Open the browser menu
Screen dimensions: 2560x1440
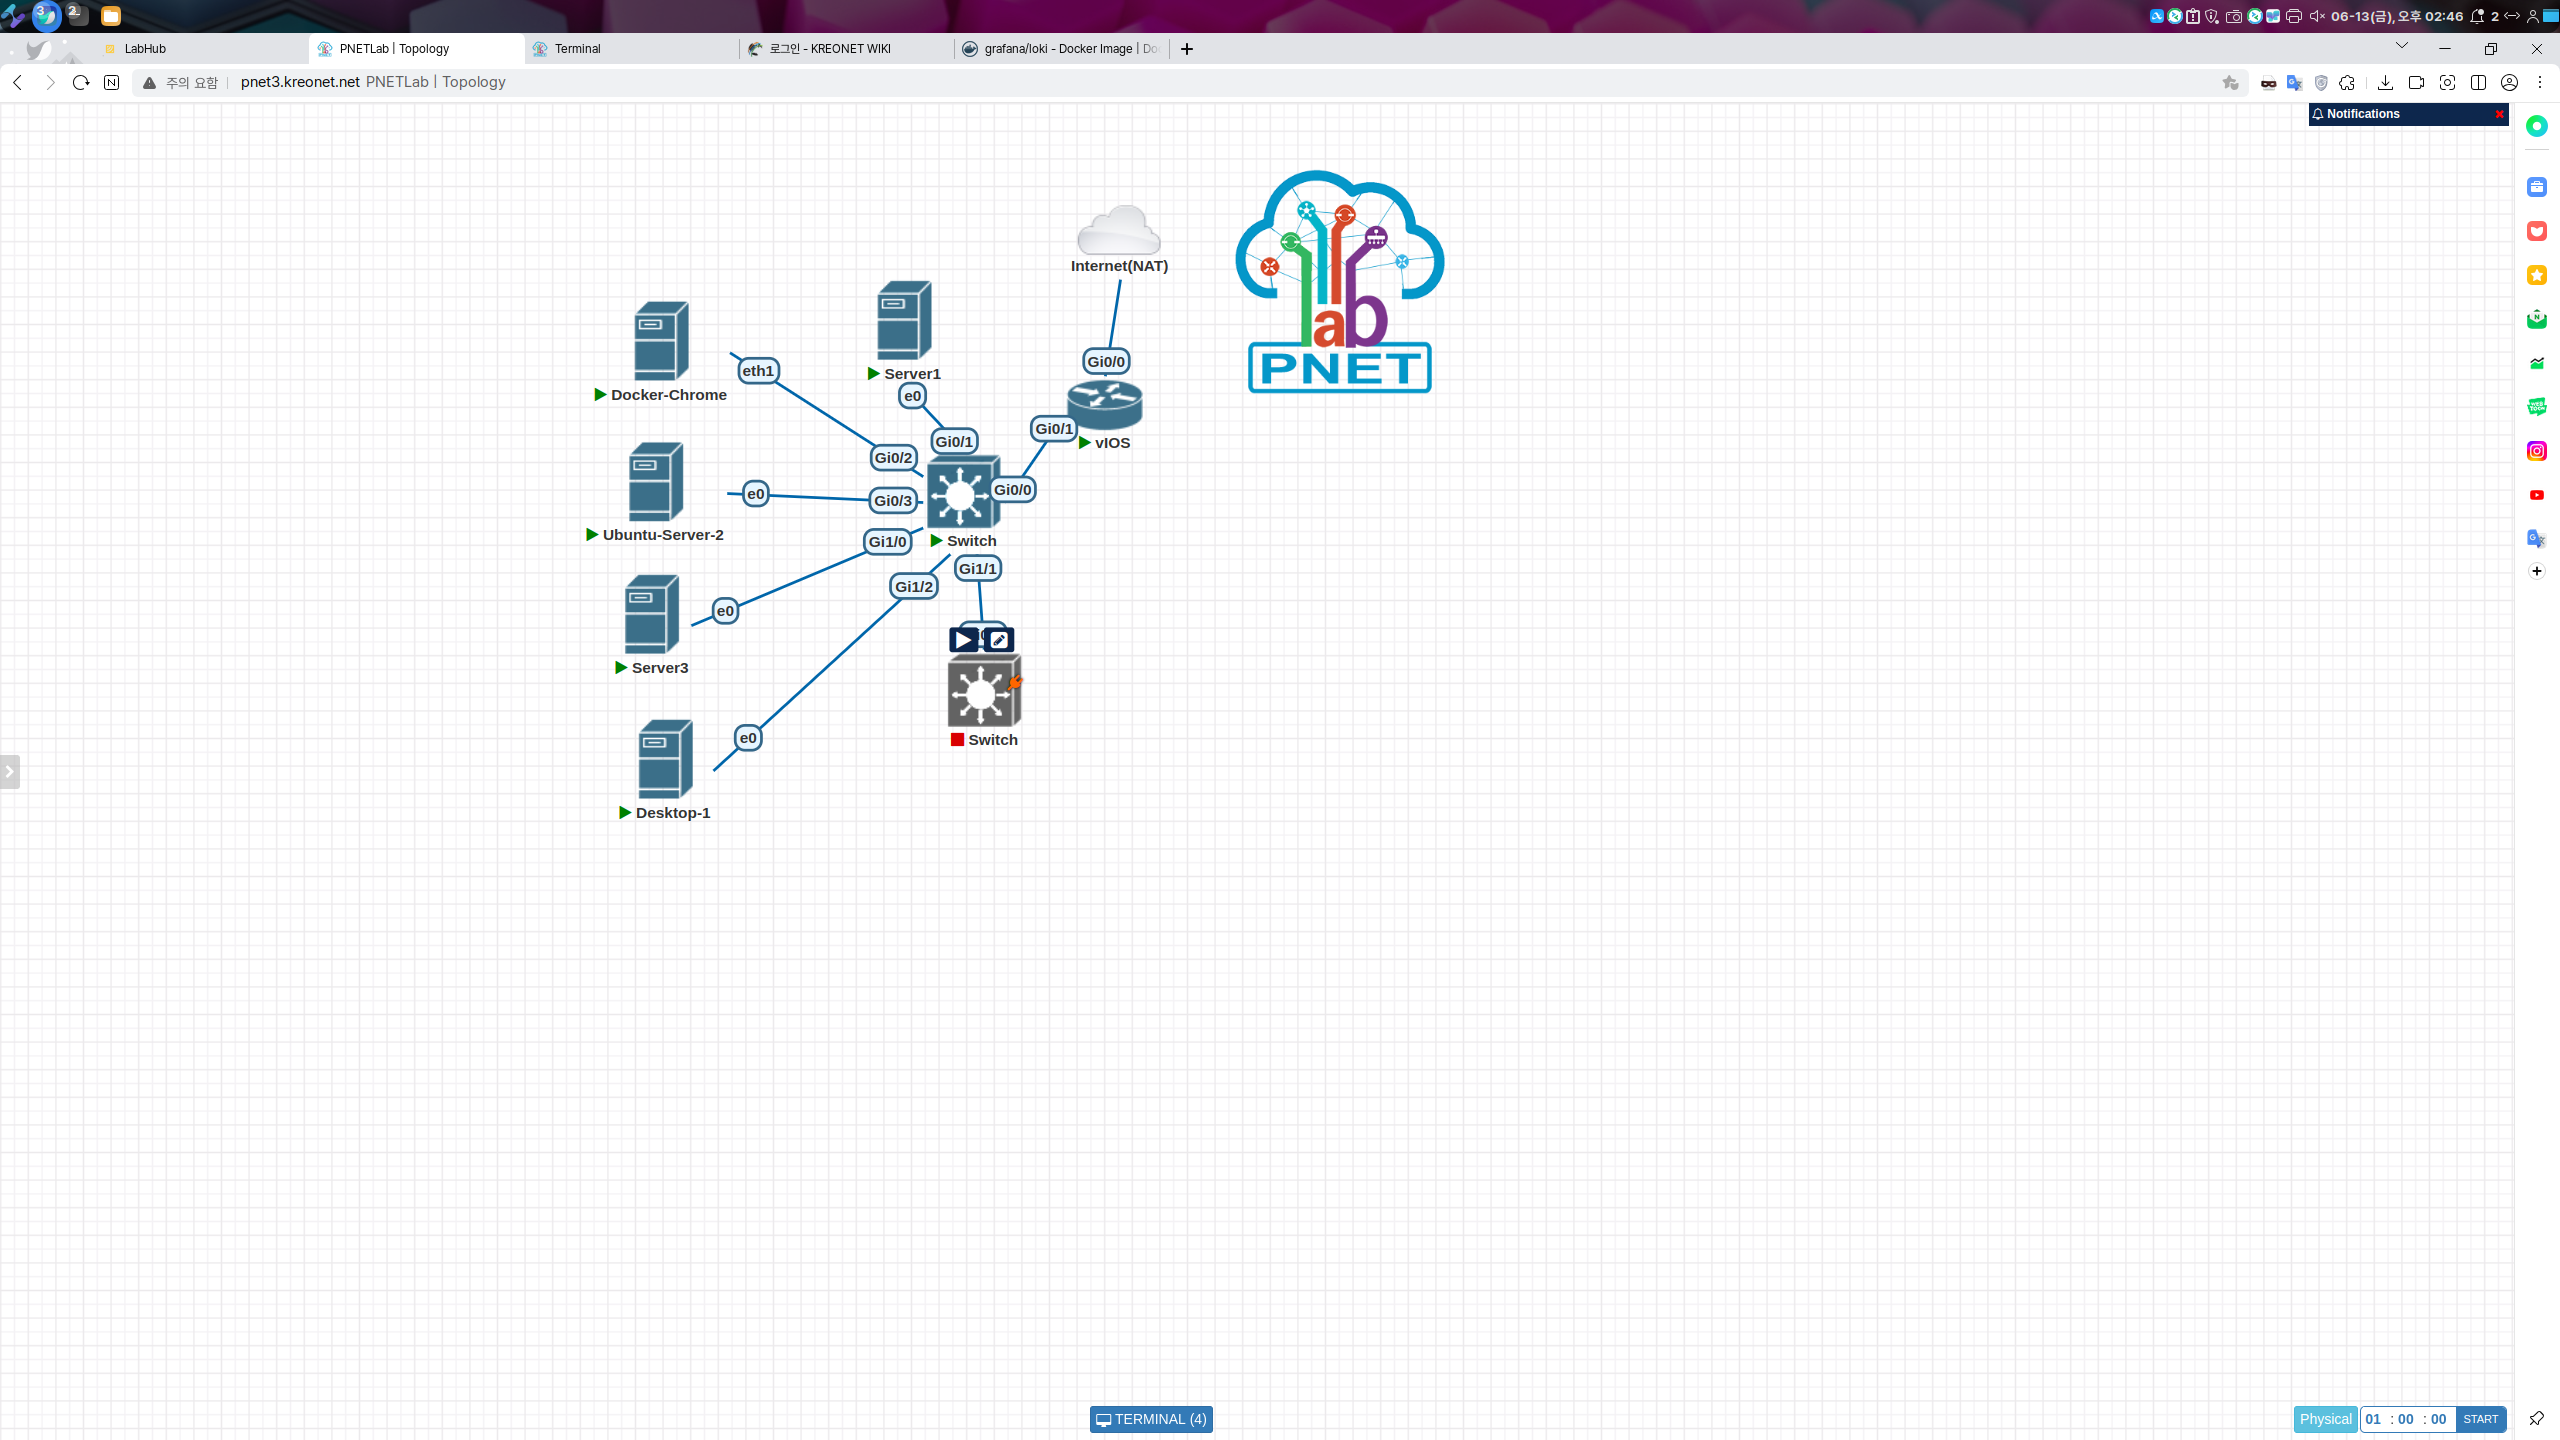pos(2540,83)
